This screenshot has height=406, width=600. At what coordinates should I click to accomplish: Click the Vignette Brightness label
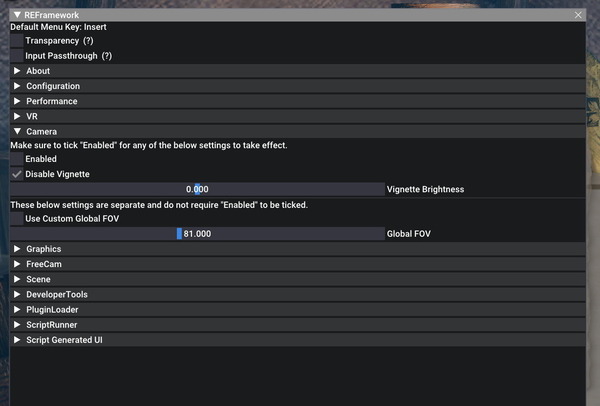coord(426,189)
